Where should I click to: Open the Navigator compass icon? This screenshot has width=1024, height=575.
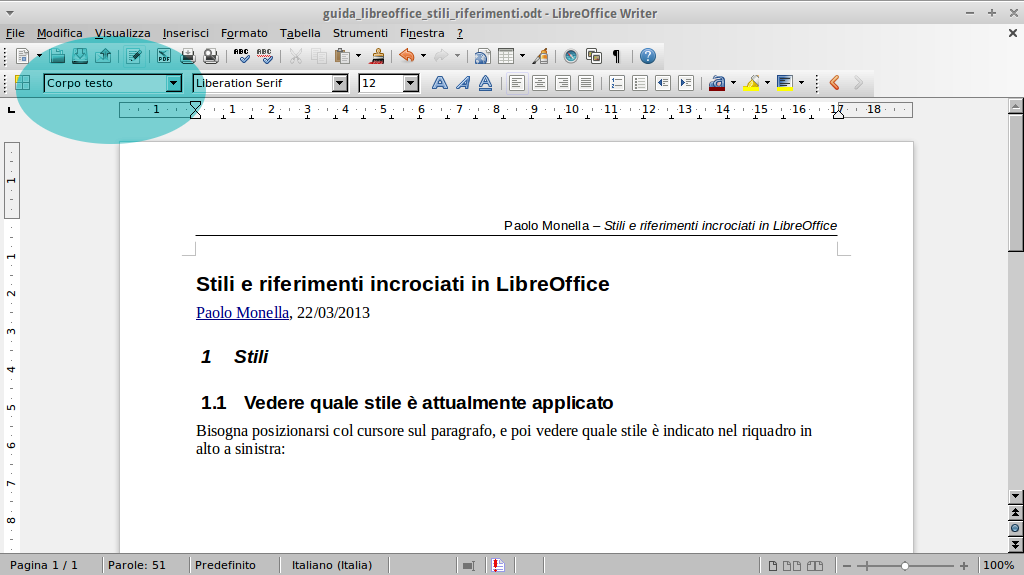click(x=571, y=56)
